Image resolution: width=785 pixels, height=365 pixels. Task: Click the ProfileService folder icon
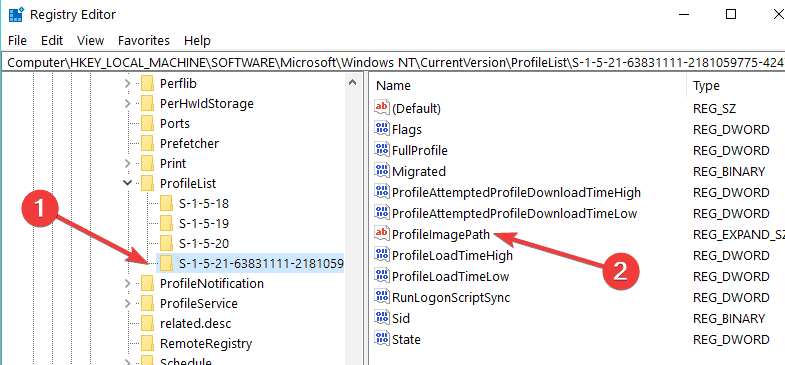pos(147,304)
